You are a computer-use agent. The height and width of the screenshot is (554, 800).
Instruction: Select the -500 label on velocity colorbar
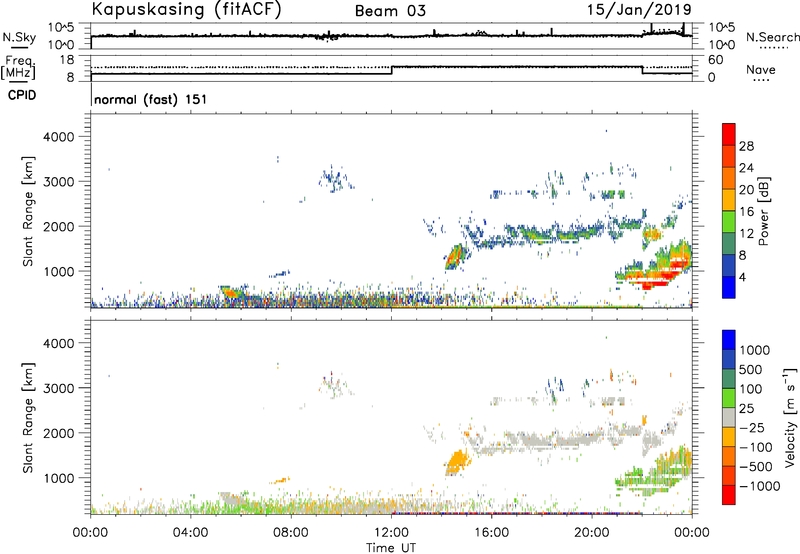[x=756, y=466]
